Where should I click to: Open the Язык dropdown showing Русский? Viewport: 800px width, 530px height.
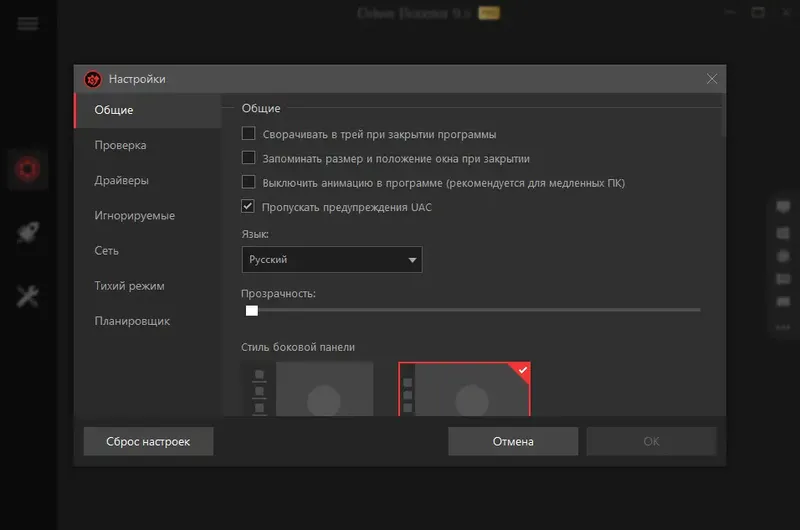tap(332, 260)
